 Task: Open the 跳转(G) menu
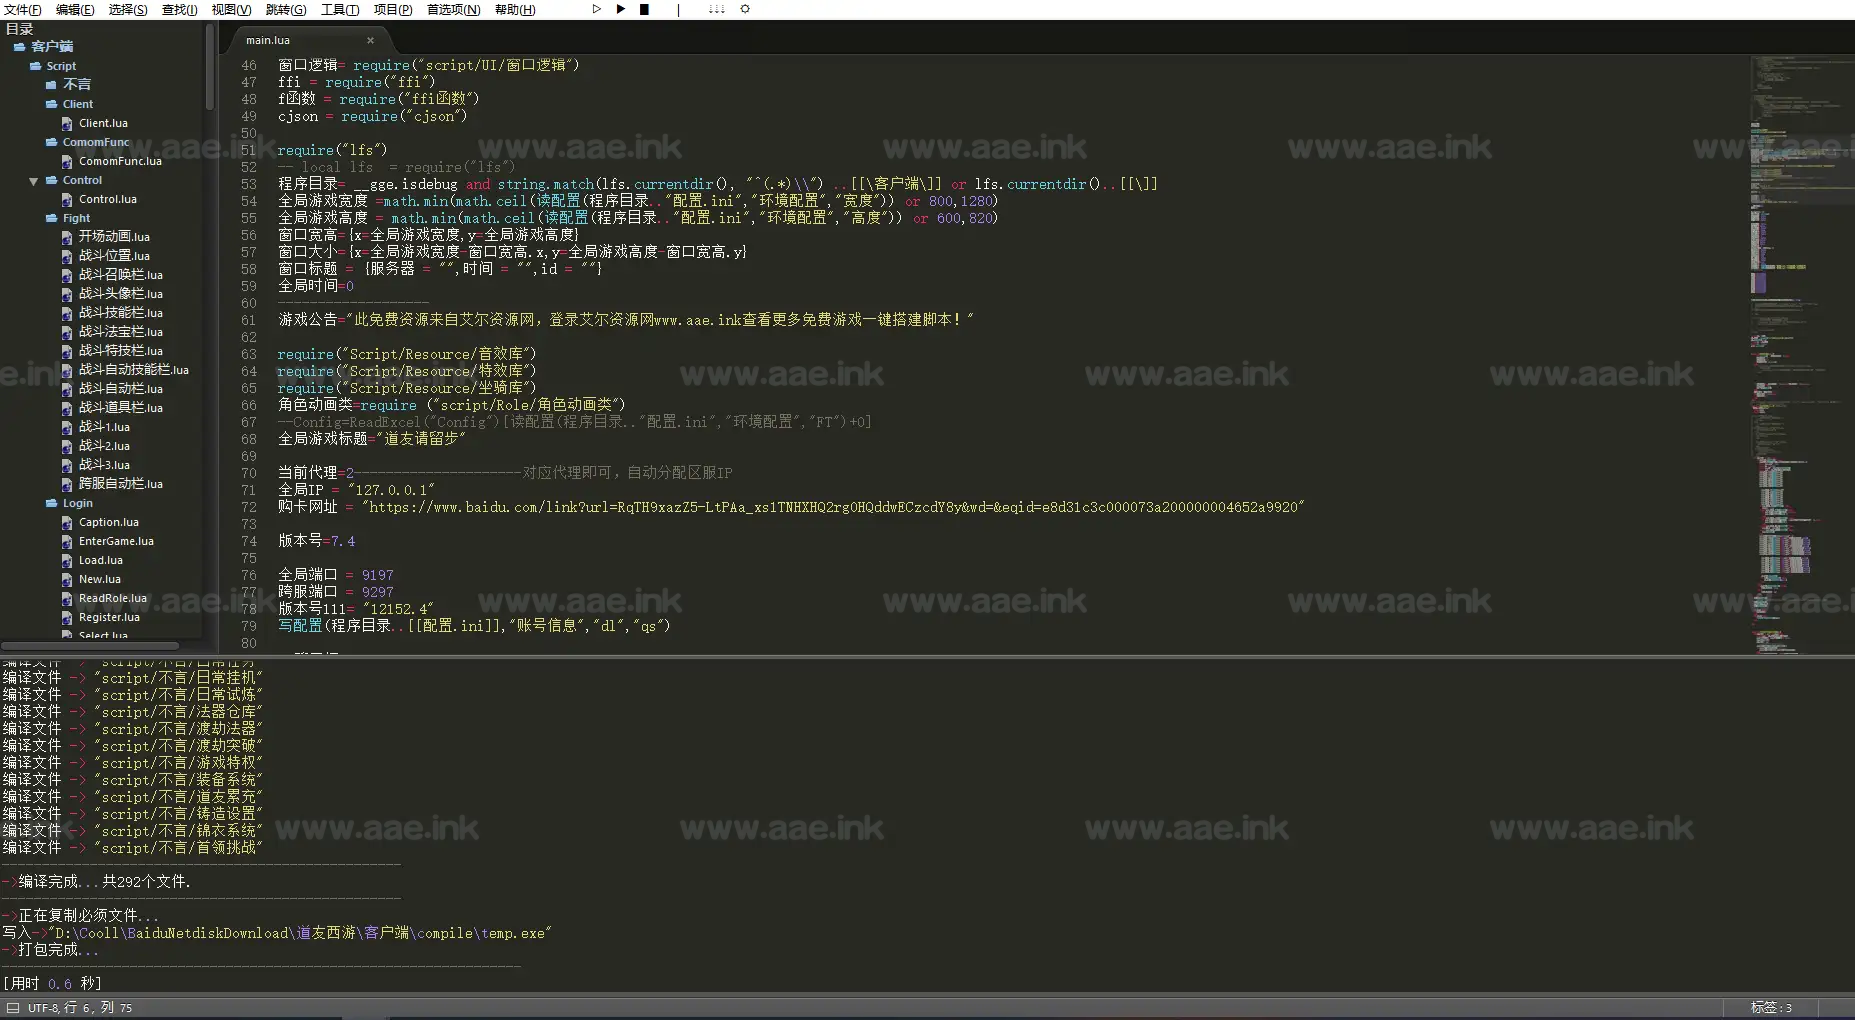point(286,10)
